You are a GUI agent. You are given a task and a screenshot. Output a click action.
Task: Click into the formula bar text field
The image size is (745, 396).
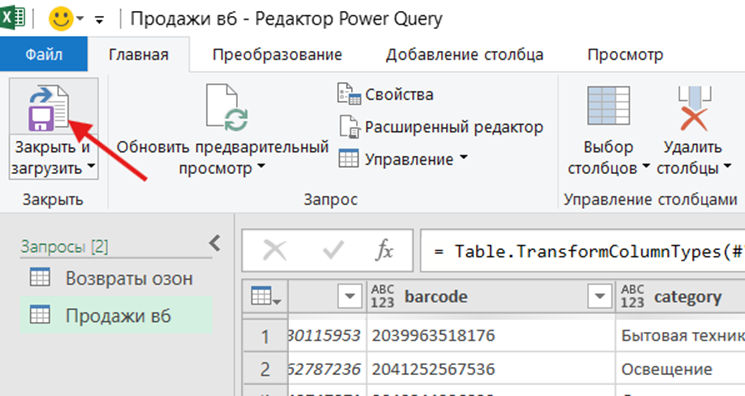(x=583, y=251)
